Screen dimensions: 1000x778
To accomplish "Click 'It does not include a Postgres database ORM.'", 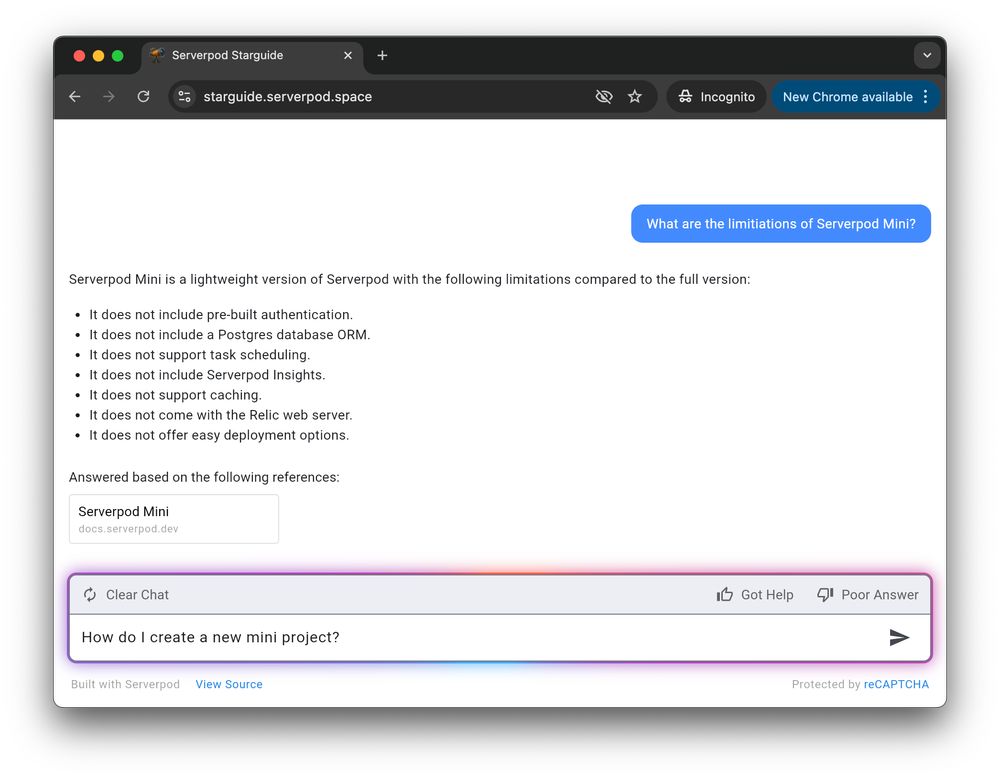I will tap(230, 335).
